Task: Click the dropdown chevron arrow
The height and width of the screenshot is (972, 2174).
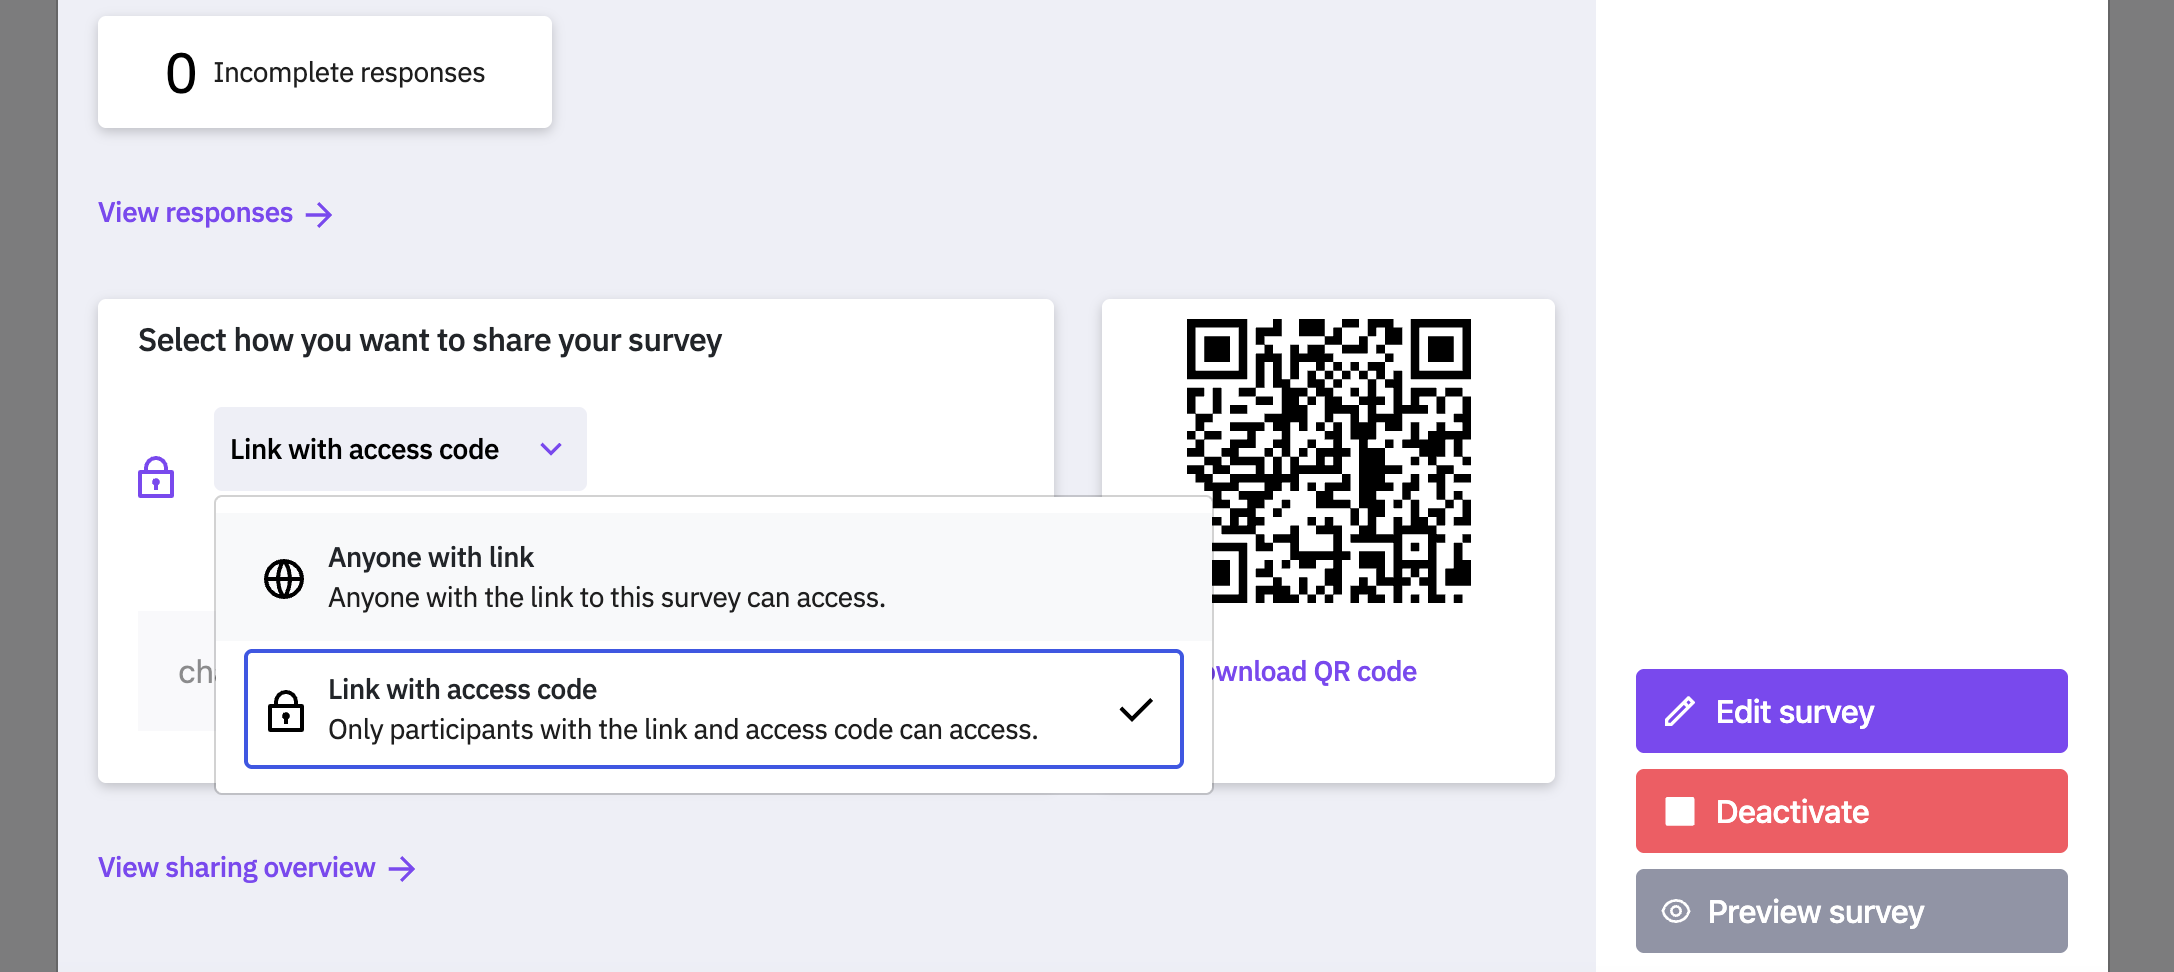Action: click(551, 449)
